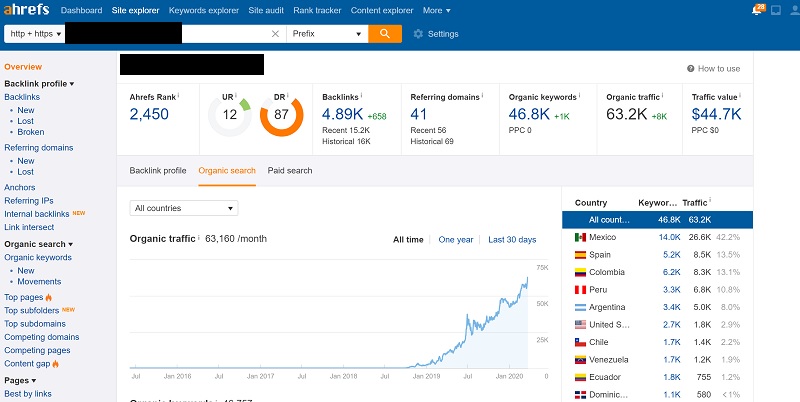Image resolution: width=800 pixels, height=402 pixels.
Task: Open Rank tracker in top navigation
Action: (317, 10)
